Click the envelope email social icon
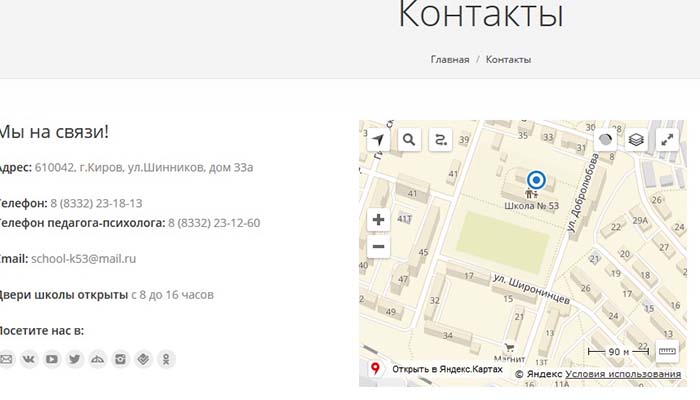 [6, 359]
